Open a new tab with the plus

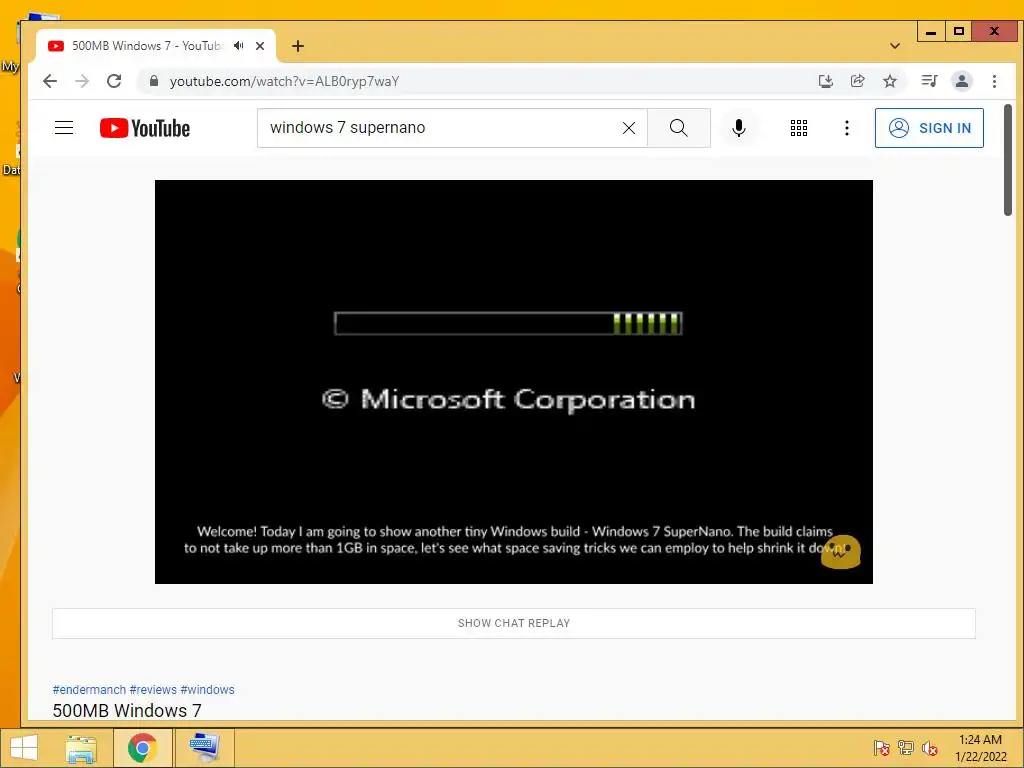point(298,46)
